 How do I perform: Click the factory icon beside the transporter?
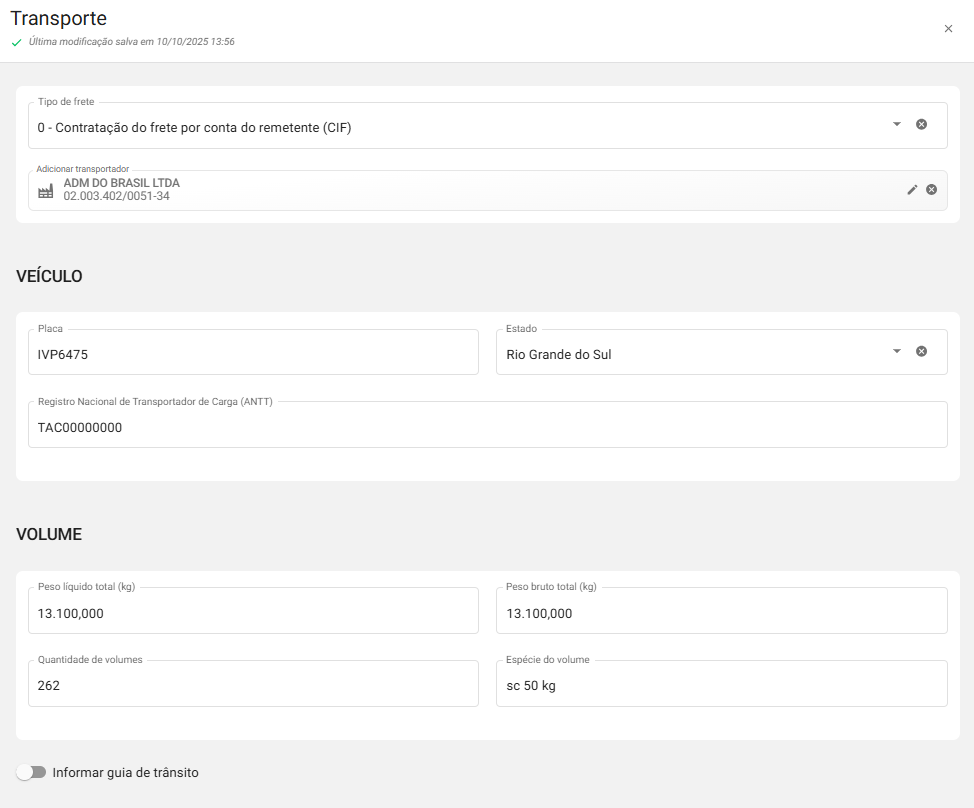point(45,191)
